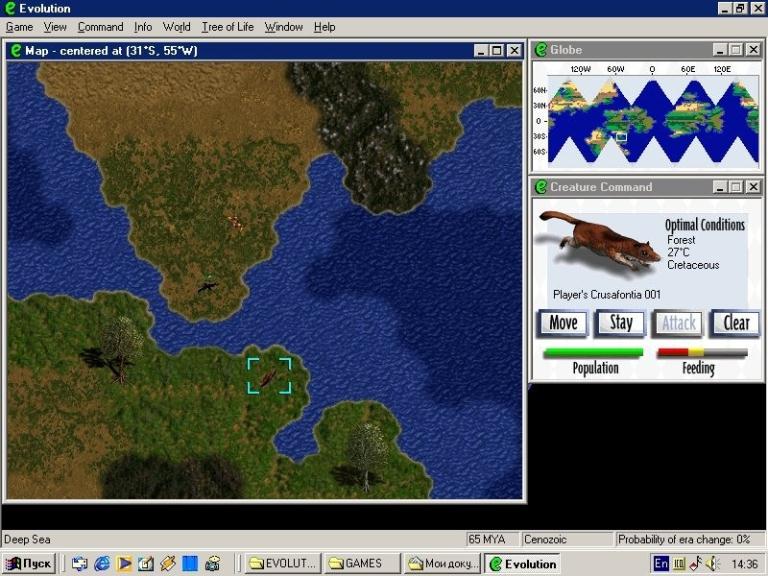768x576 pixels.
Task: Click the Map window's green 'e' icon
Action: pyautogui.click(x=15, y=50)
